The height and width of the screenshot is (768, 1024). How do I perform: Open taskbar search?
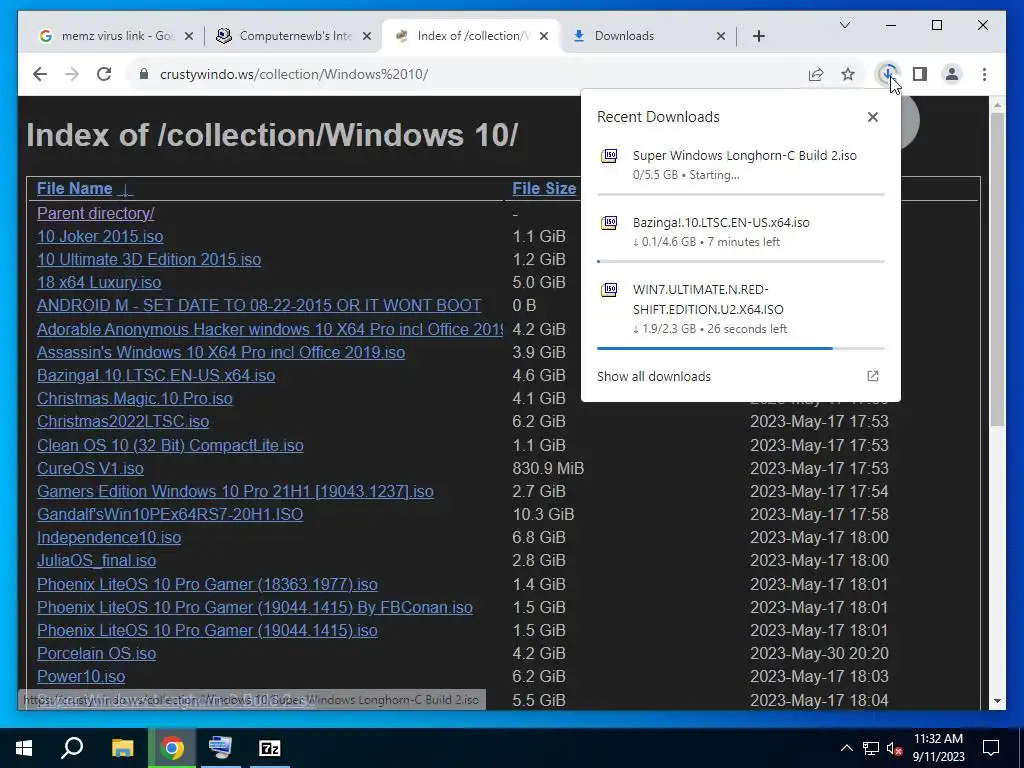(x=72, y=748)
